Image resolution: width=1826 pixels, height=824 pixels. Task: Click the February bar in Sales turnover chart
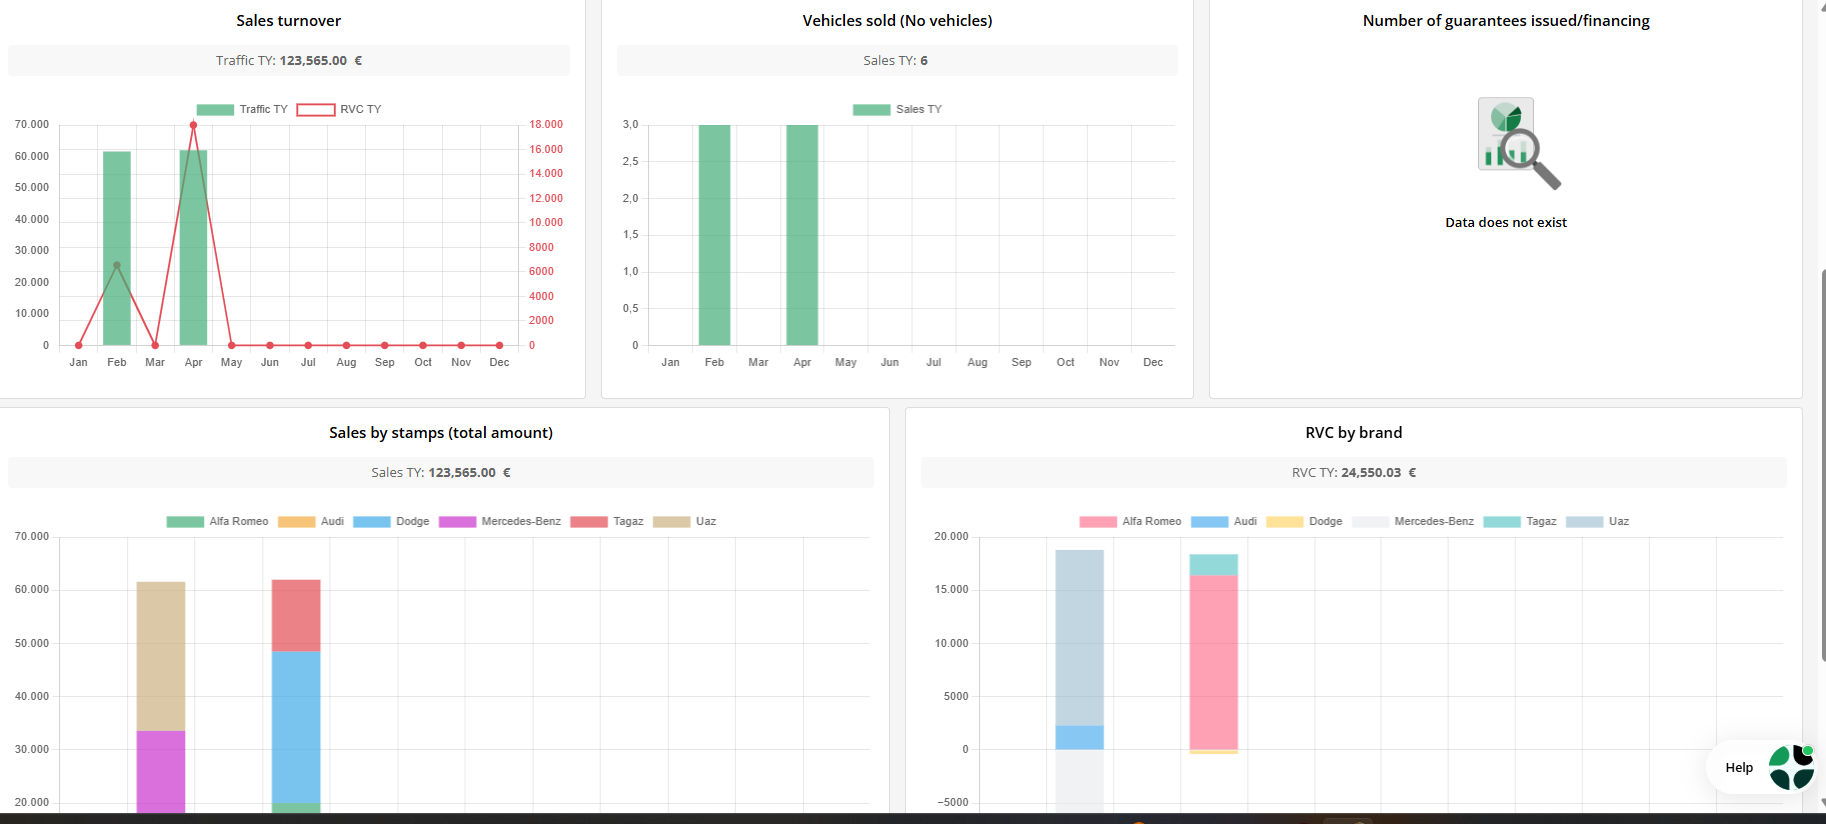point(117,248)
